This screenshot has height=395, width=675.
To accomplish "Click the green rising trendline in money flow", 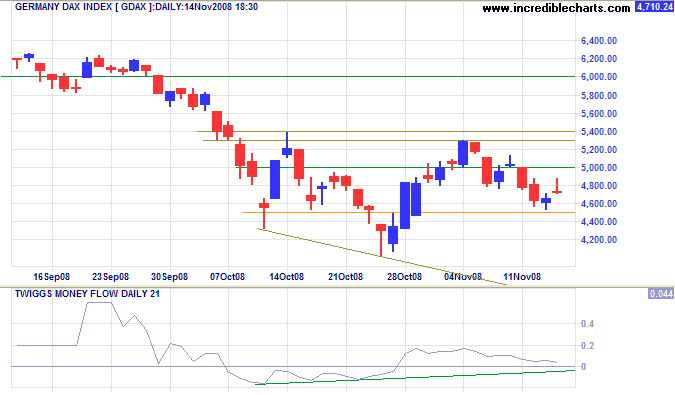I will tap(415, 377).
